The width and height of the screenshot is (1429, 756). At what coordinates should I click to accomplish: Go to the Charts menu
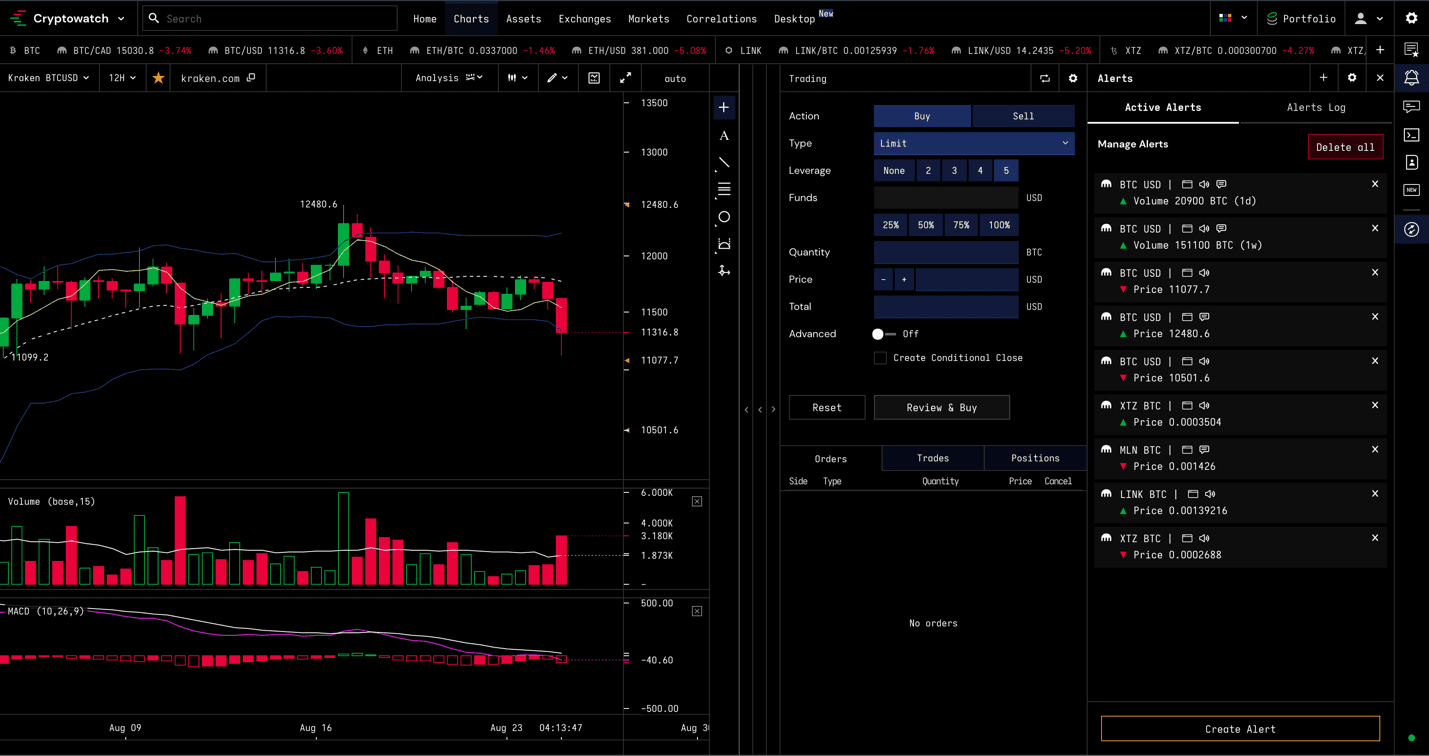471,19
